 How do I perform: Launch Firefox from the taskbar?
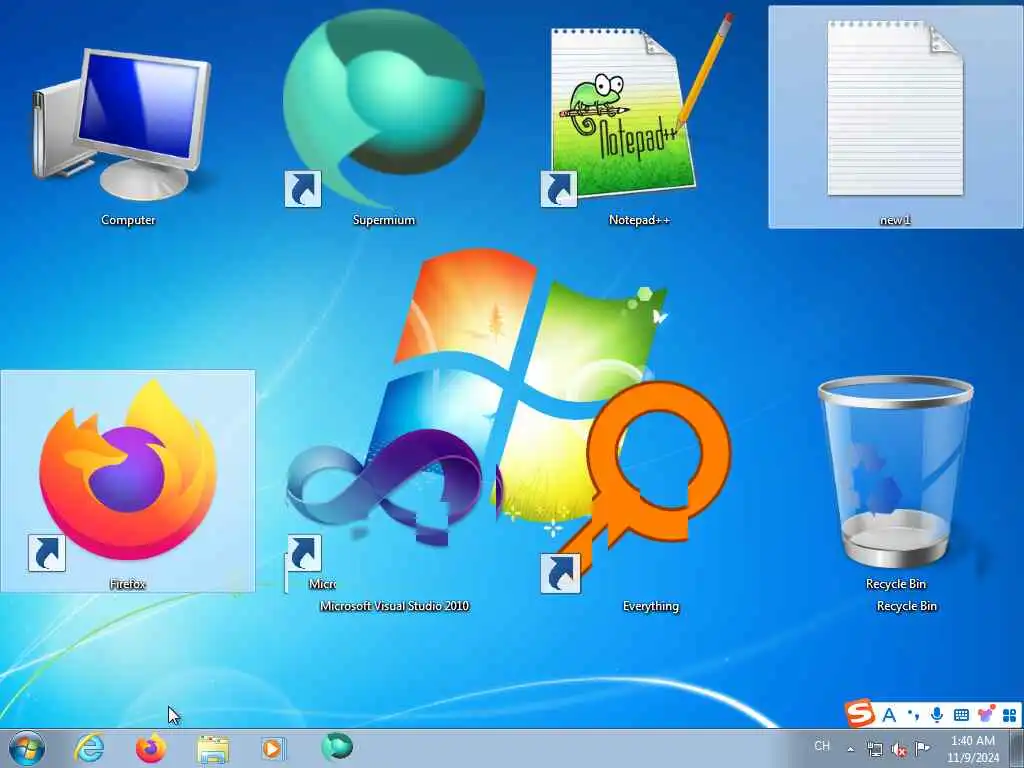pos(151,748)
